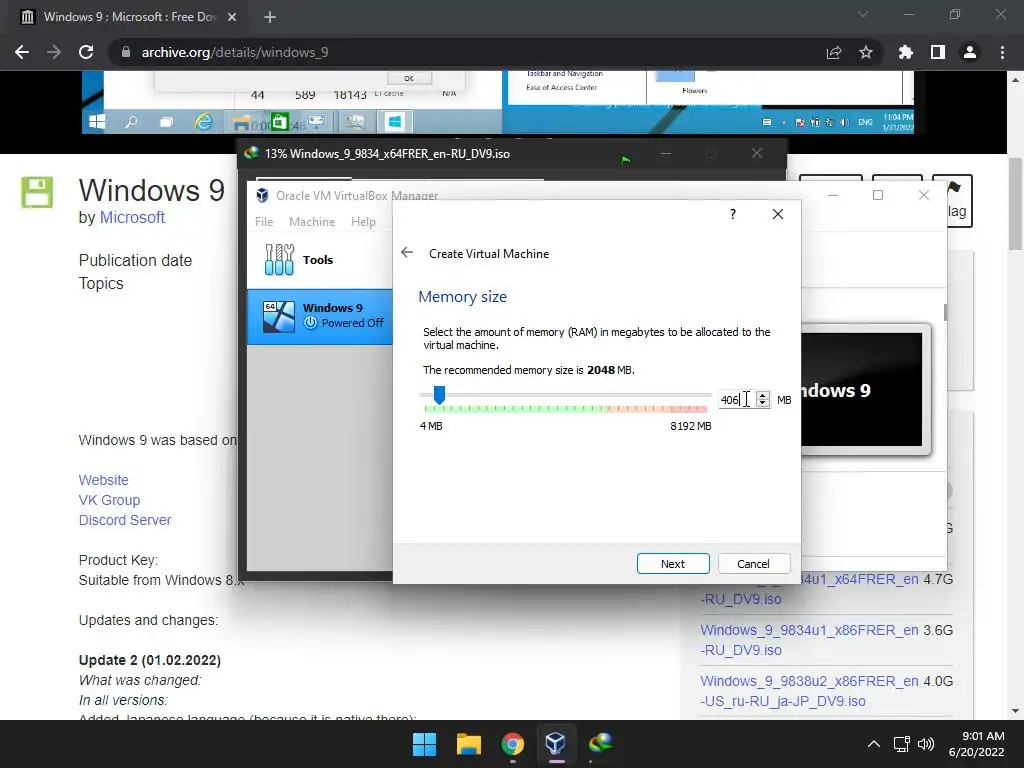This screenshot has height=768, width=1024.
Task: Open the Help menu in VirtualBox
Action: click(x=363, y=221)
